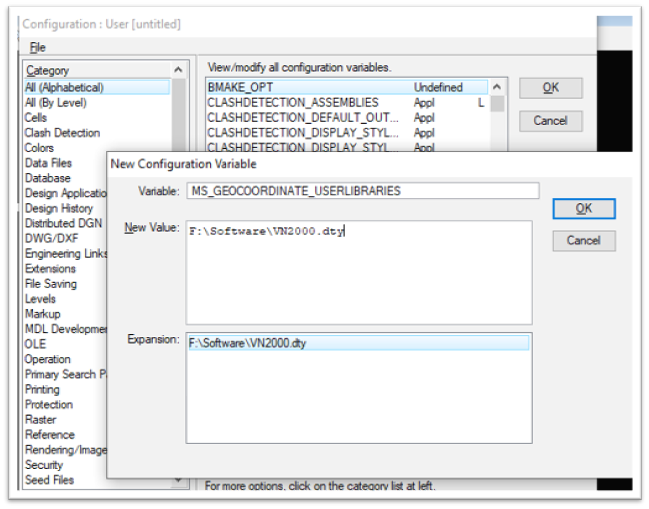Pick the Colors category
Image resolution: width=649 pixels, height=509 pixels.
39,148
